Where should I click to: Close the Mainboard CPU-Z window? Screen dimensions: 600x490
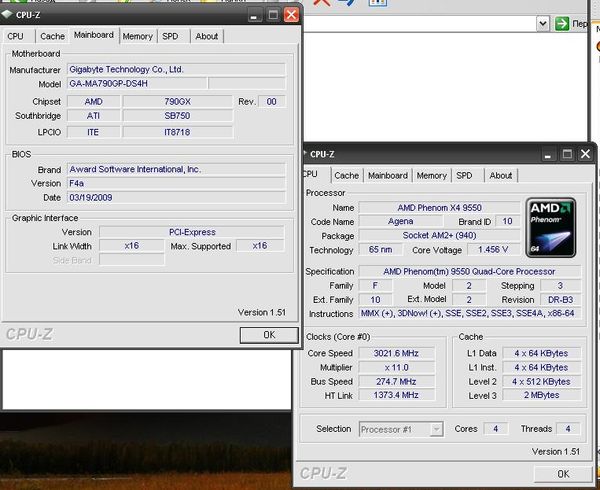click(x=291, y=15)
